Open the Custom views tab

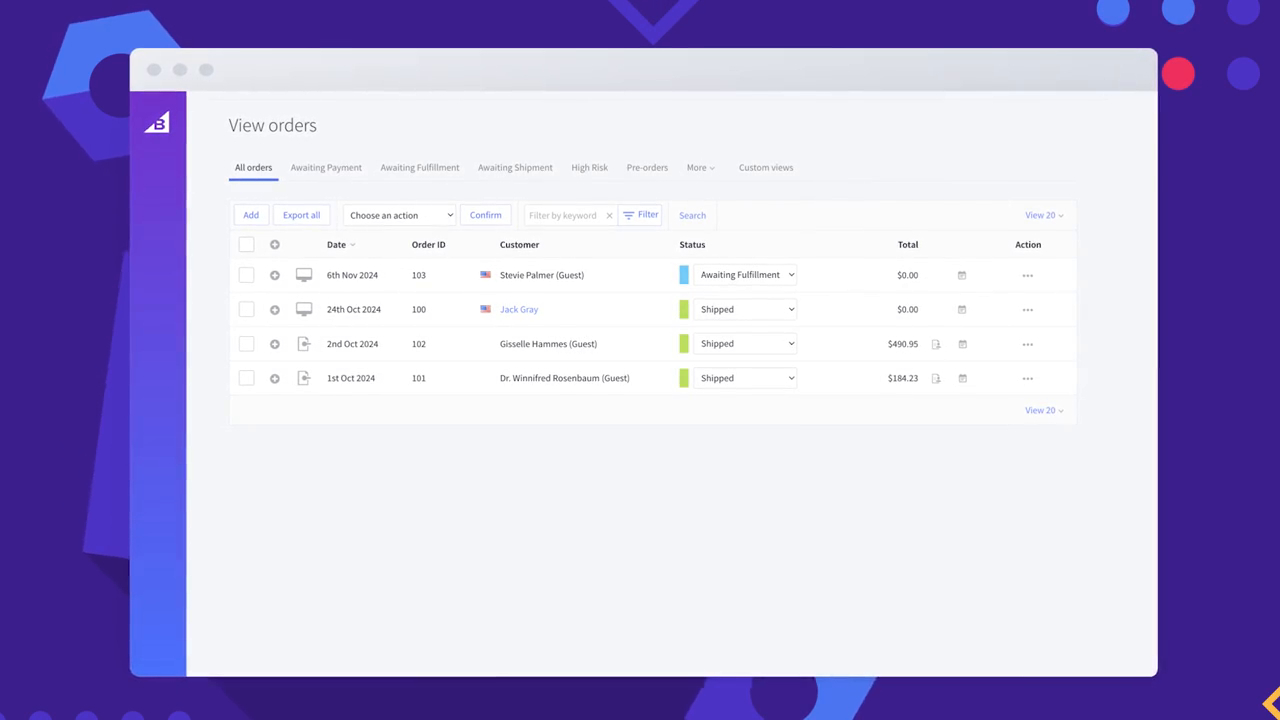[766, 168]
